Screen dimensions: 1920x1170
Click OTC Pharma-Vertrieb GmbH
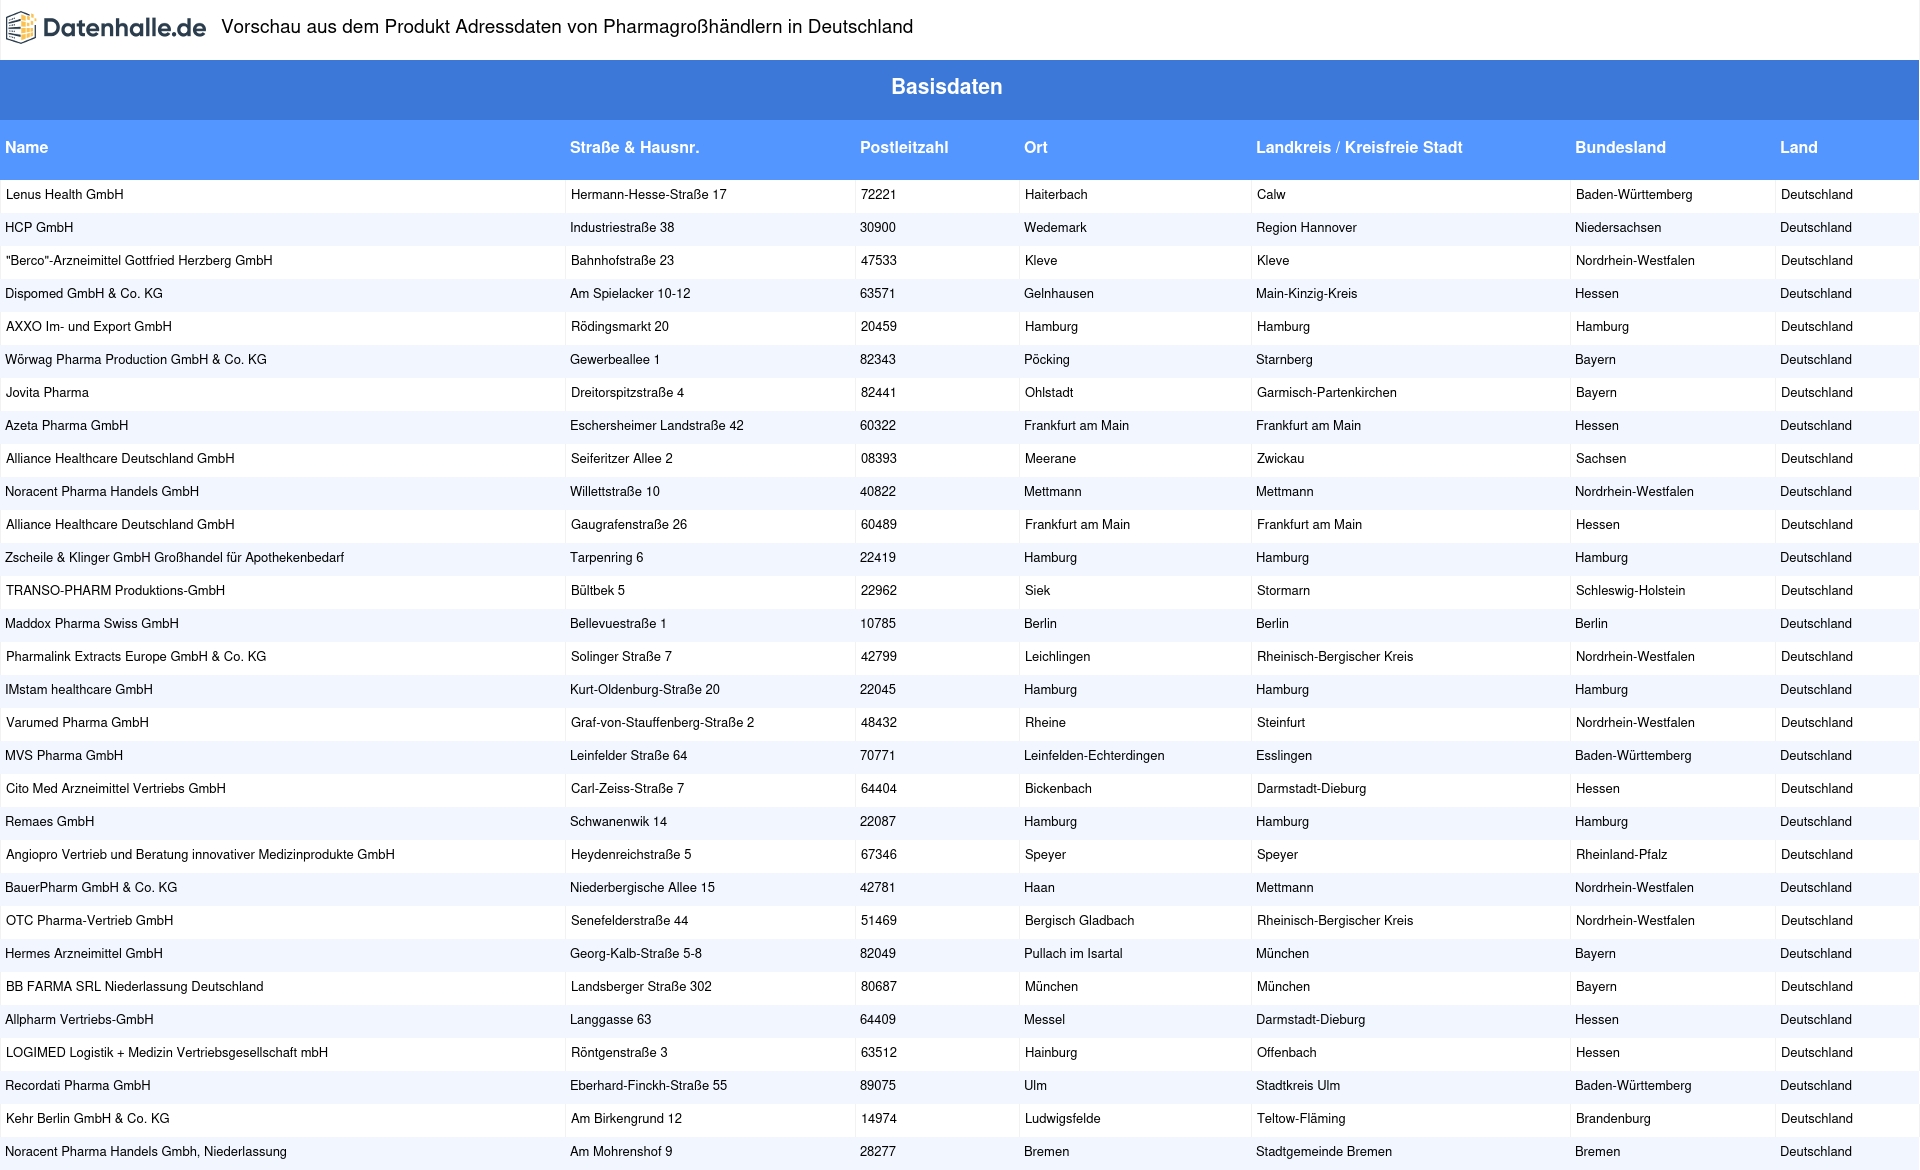[x=89, y=920]
